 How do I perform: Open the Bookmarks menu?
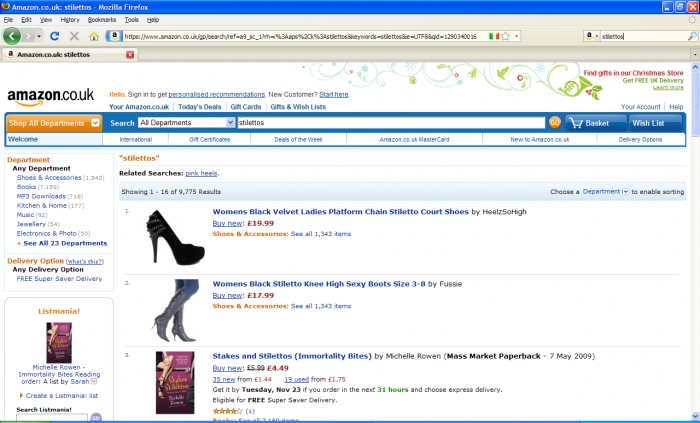(x=102, y=20)
